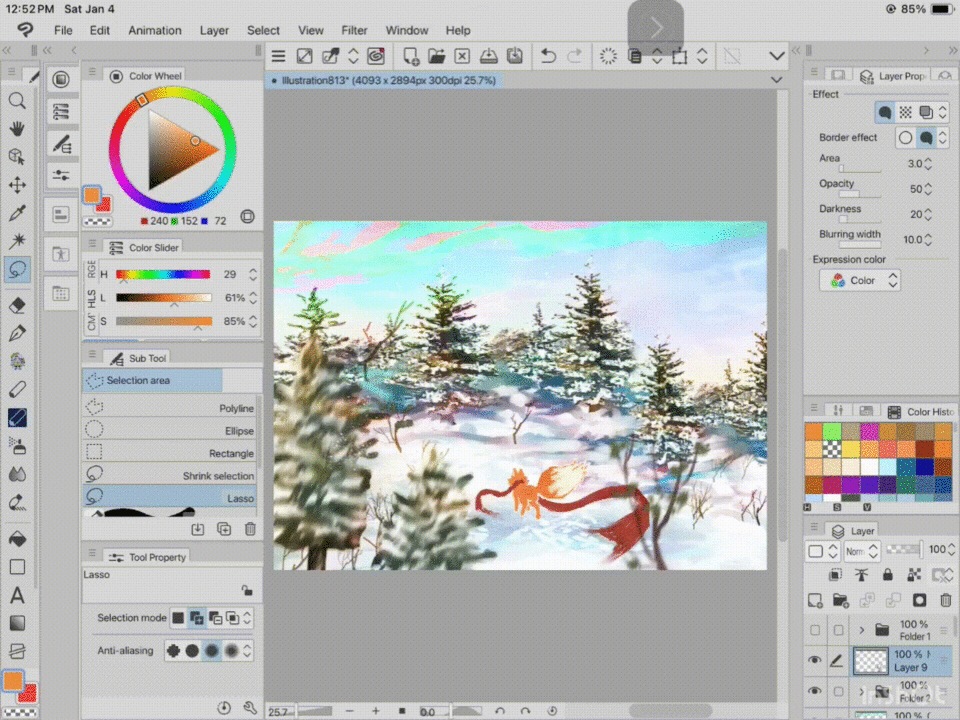Adjust the Area value stepper

(928, 163)
